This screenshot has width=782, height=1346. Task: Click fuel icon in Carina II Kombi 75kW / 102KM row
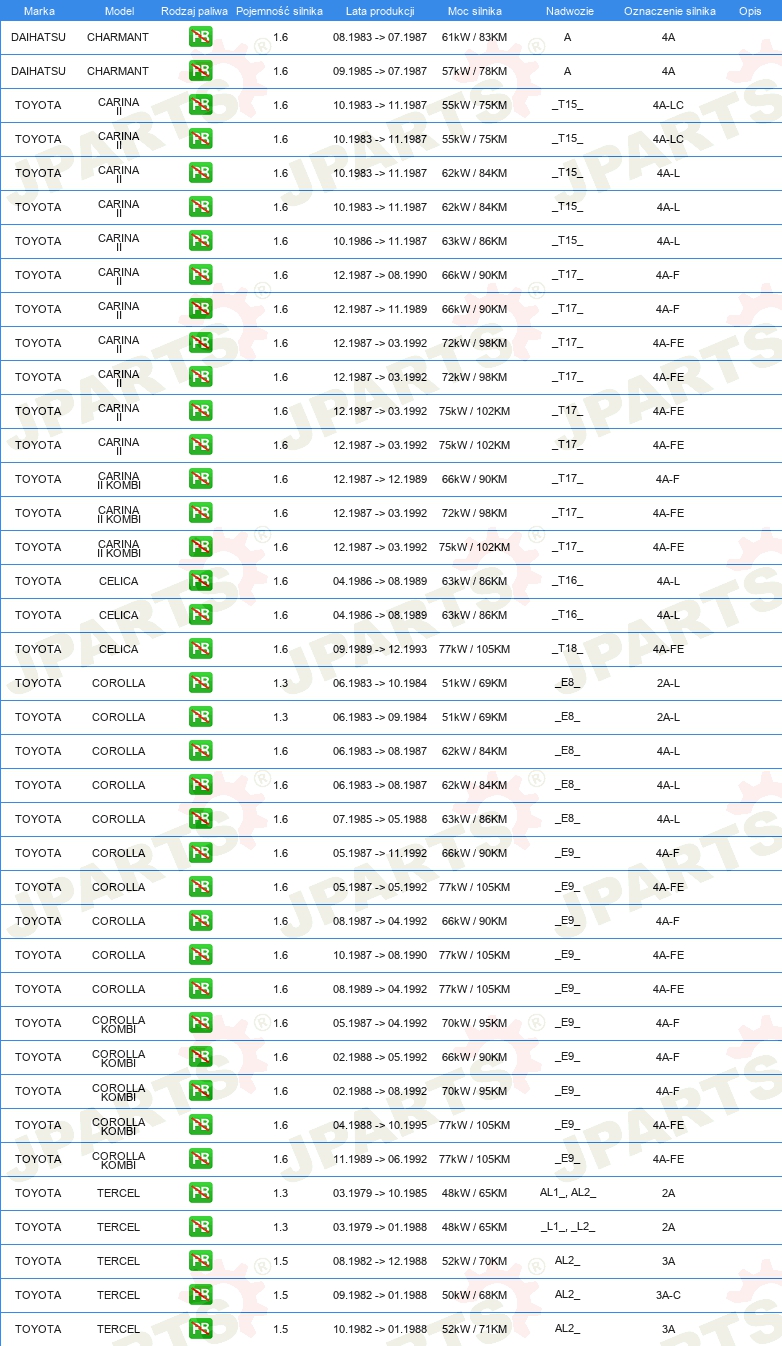(200, 547)
